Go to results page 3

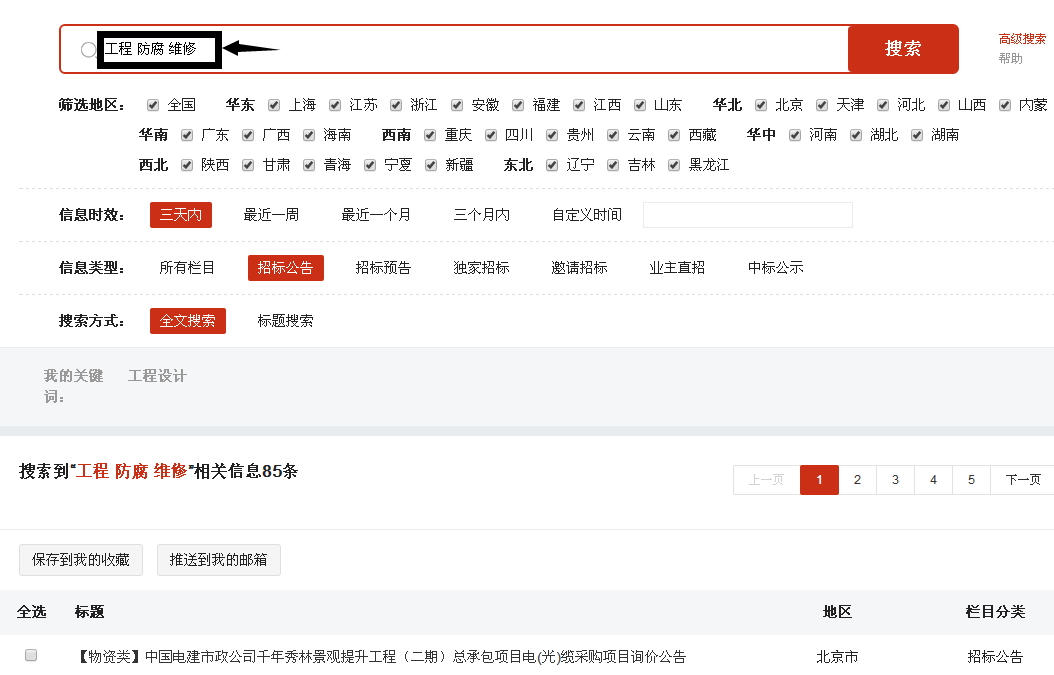(x=895, y=480)
